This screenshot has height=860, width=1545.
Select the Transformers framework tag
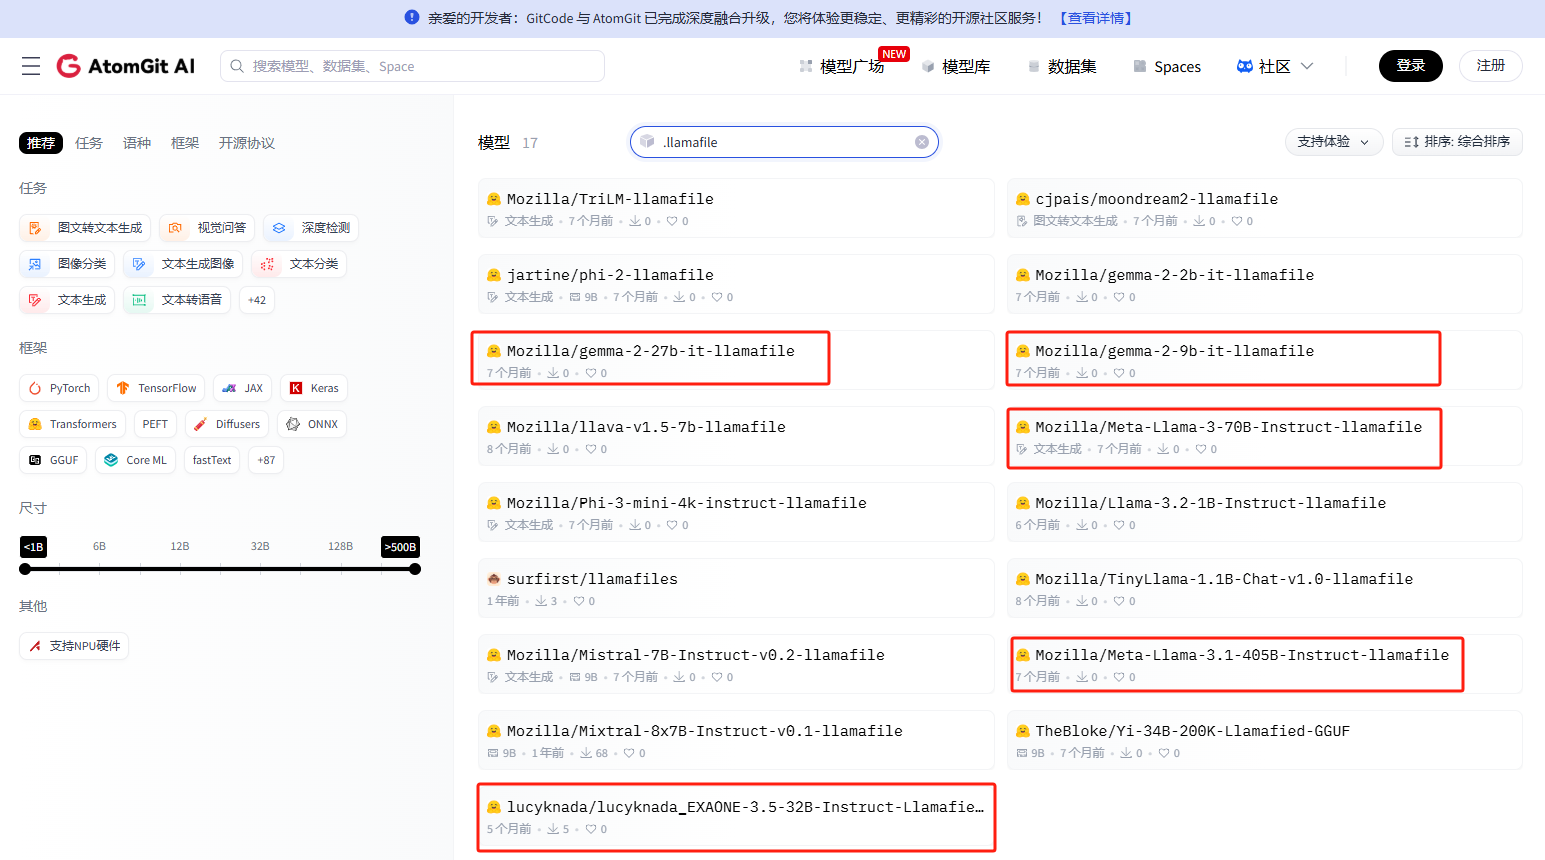72,424
